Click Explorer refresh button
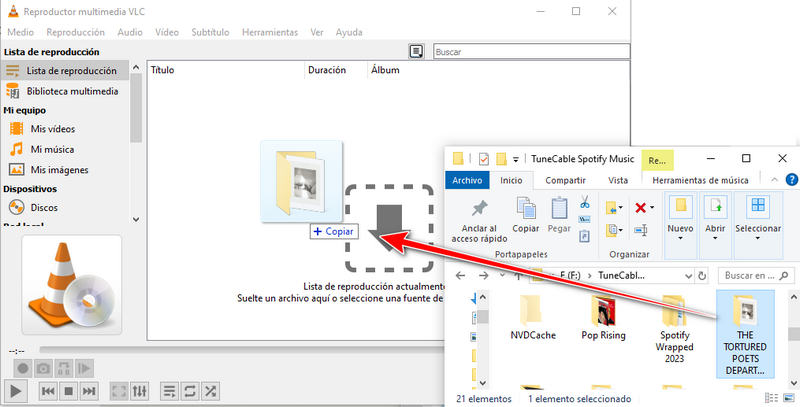This screenshot has height=407, width=800. point(702,276)
